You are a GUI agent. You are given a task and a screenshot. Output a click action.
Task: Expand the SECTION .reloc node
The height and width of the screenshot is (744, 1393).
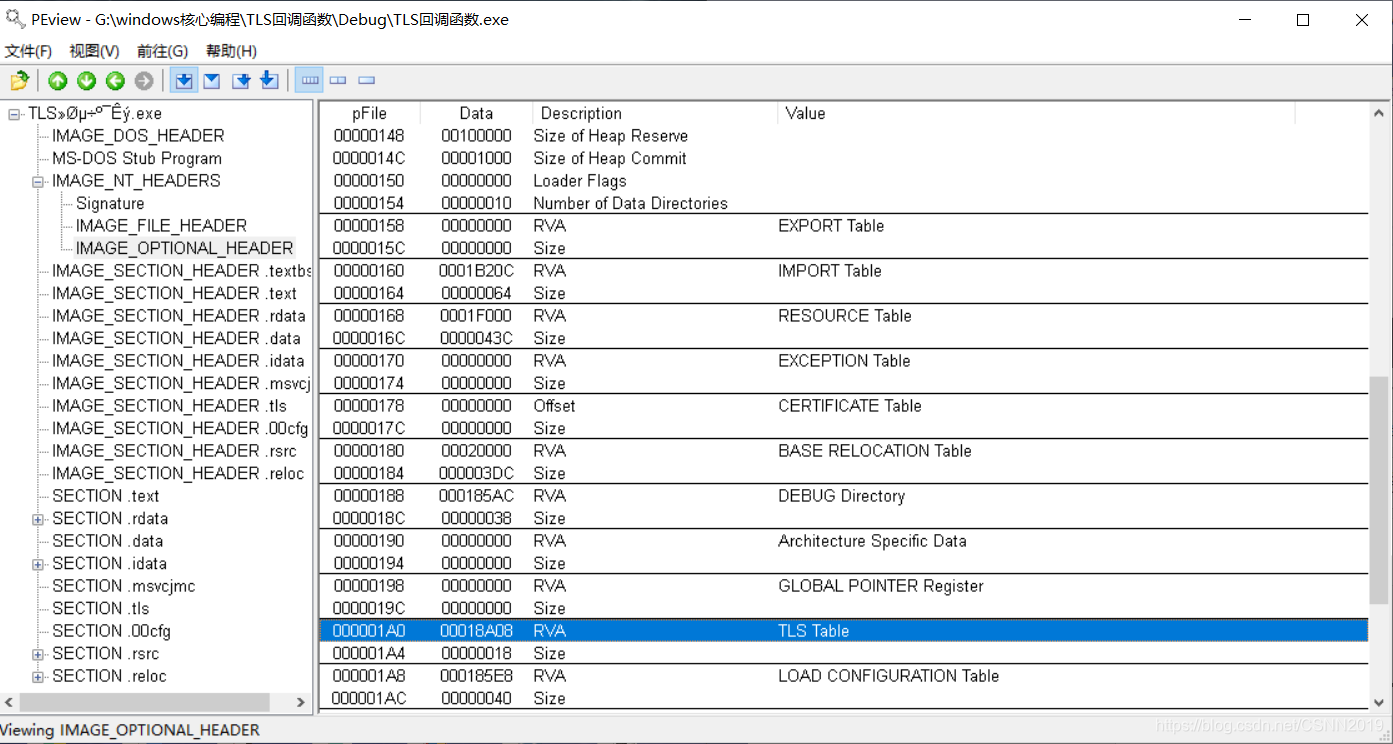click(x=38, y=677)
